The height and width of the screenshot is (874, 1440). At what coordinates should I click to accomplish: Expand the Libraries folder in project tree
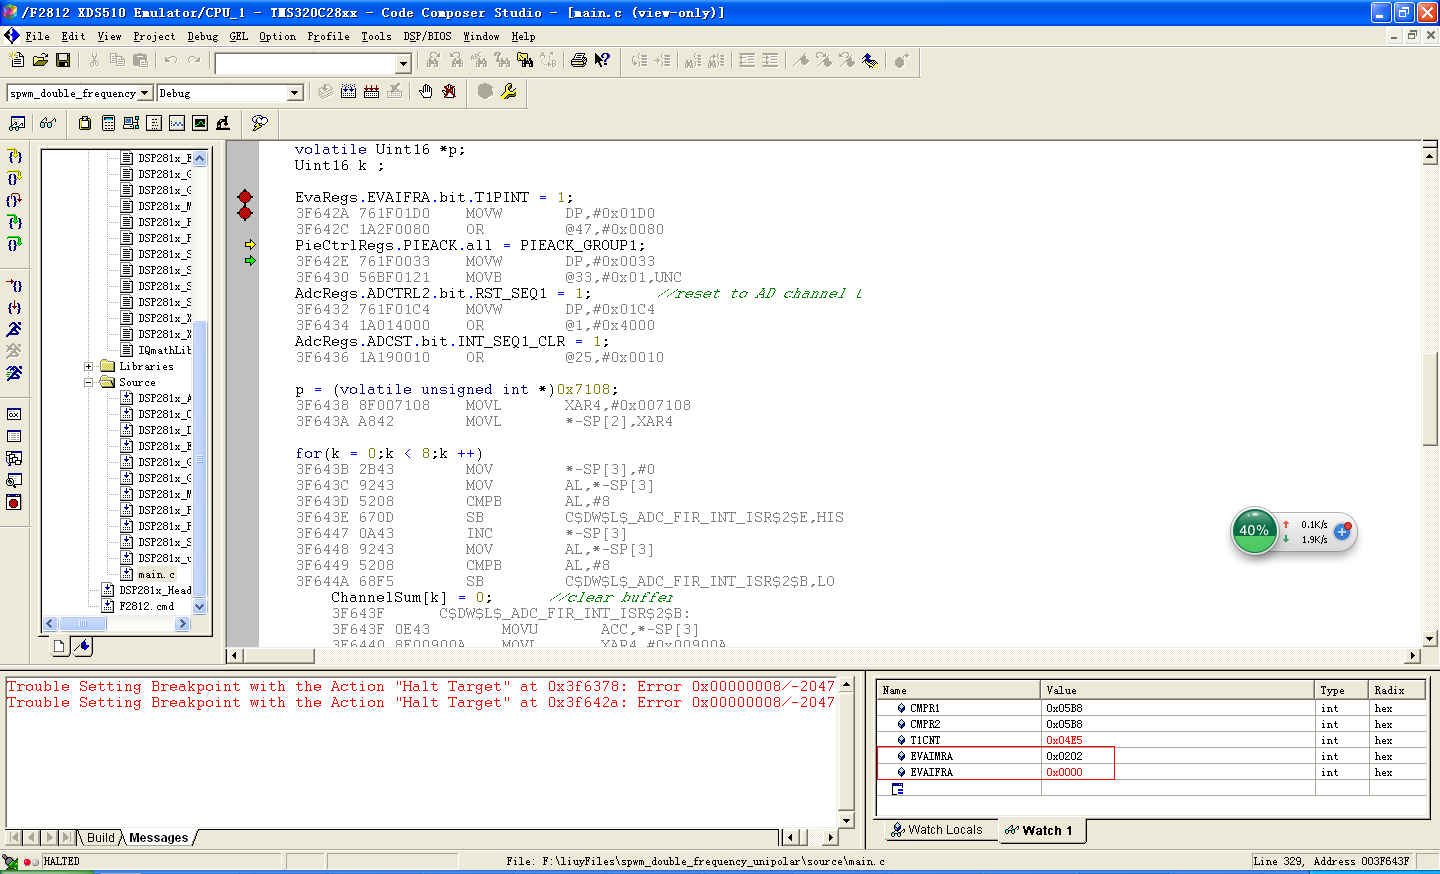point(88,366)
